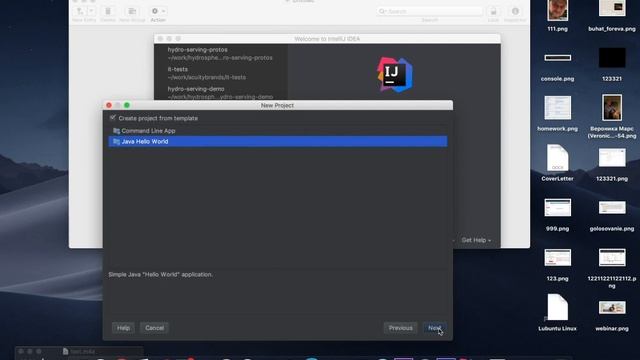Select the black 123321 desktop item
This screenshot has width=640, height=360.
tap(612, 57)
